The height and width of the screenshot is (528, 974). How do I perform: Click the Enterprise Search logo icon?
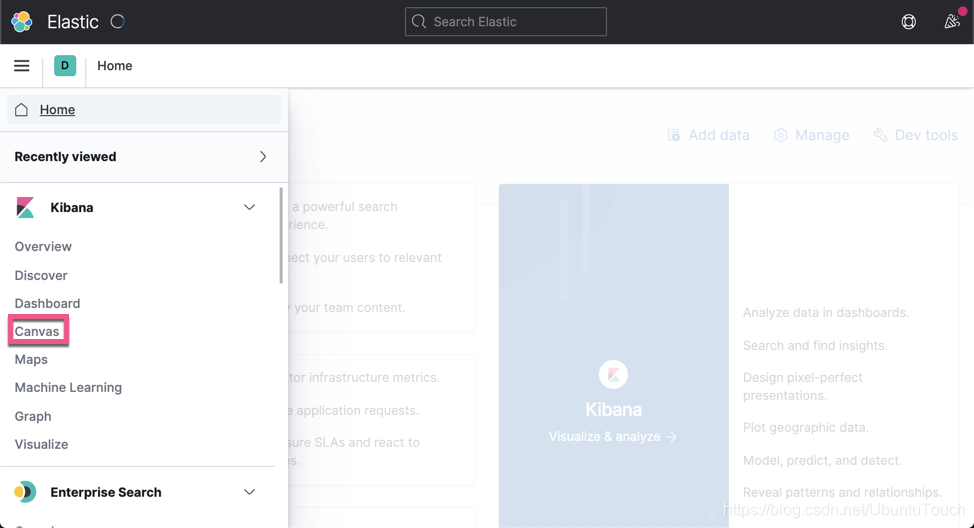pyautogui.click(x=25, y=492)
